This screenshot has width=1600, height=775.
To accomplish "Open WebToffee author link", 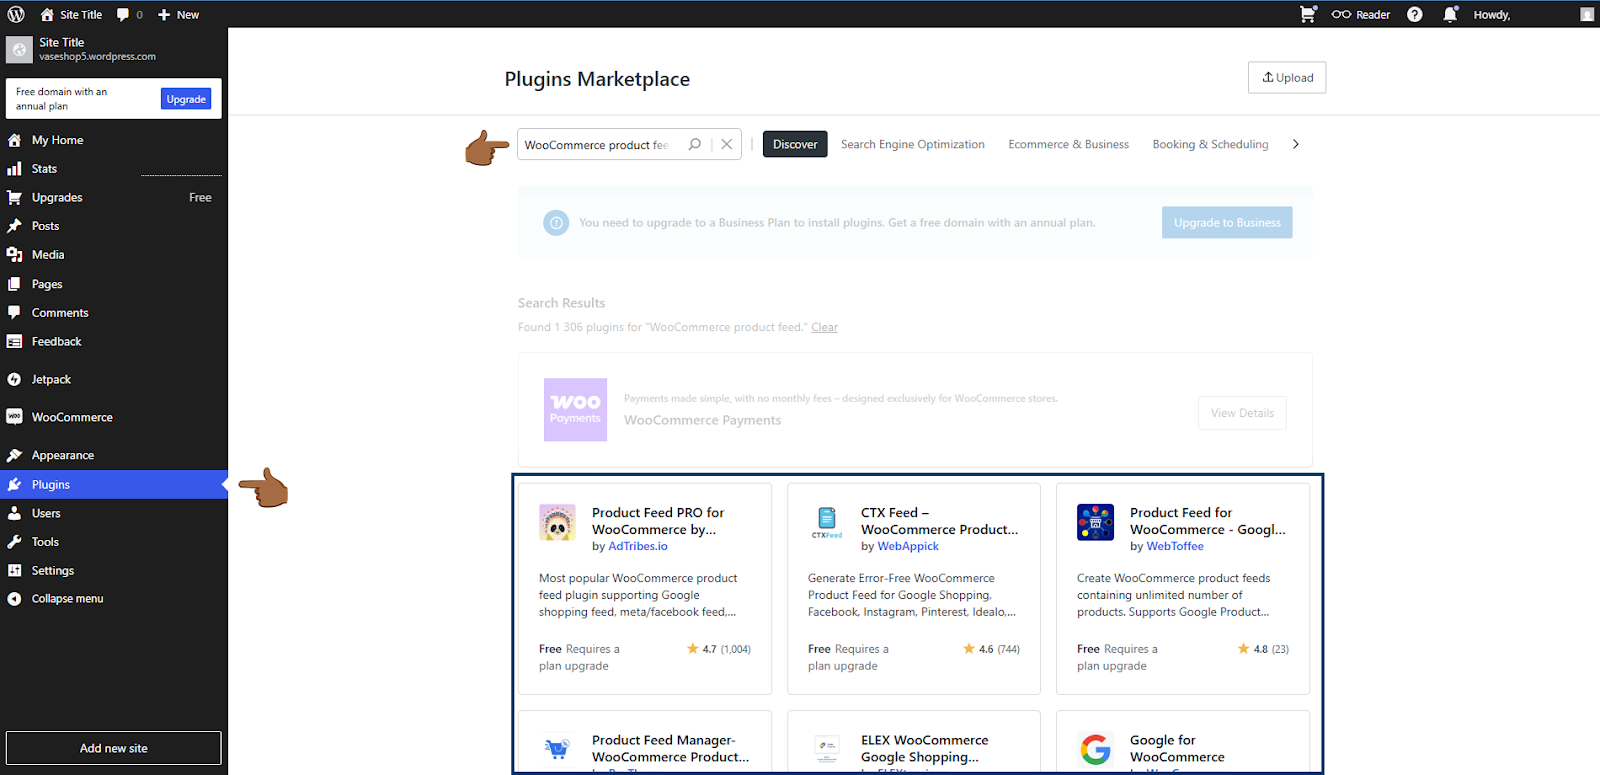I will (x=1175, y=546).
